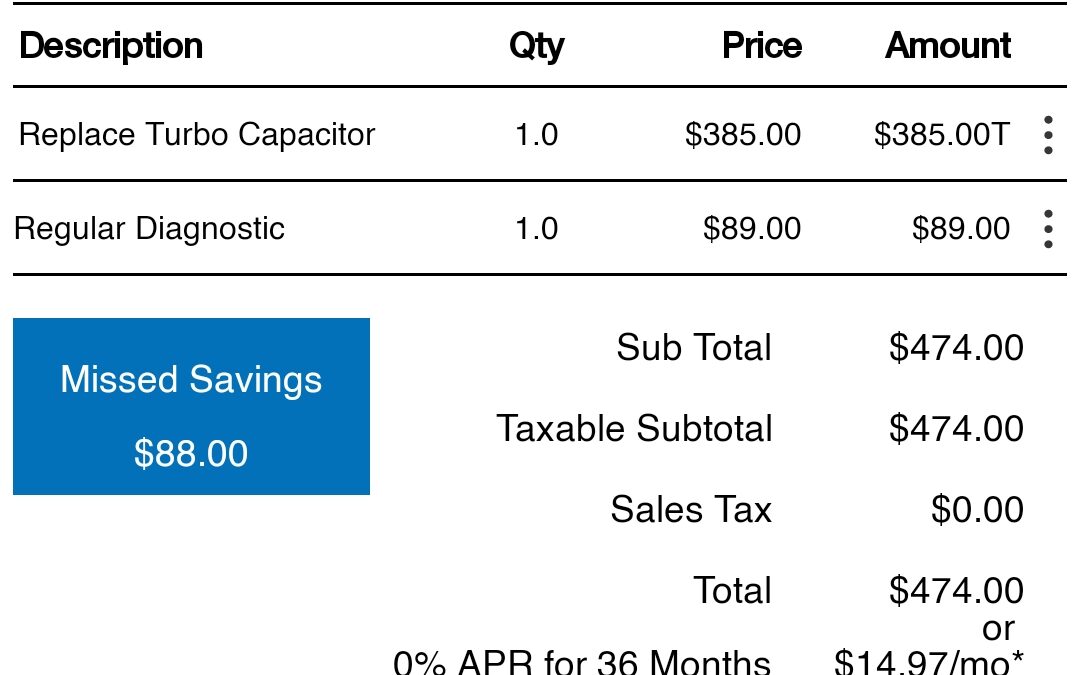Screen dimensions: 1080x675
Task: Click the Taxable Subtotal label
Action: pos(635,429)
